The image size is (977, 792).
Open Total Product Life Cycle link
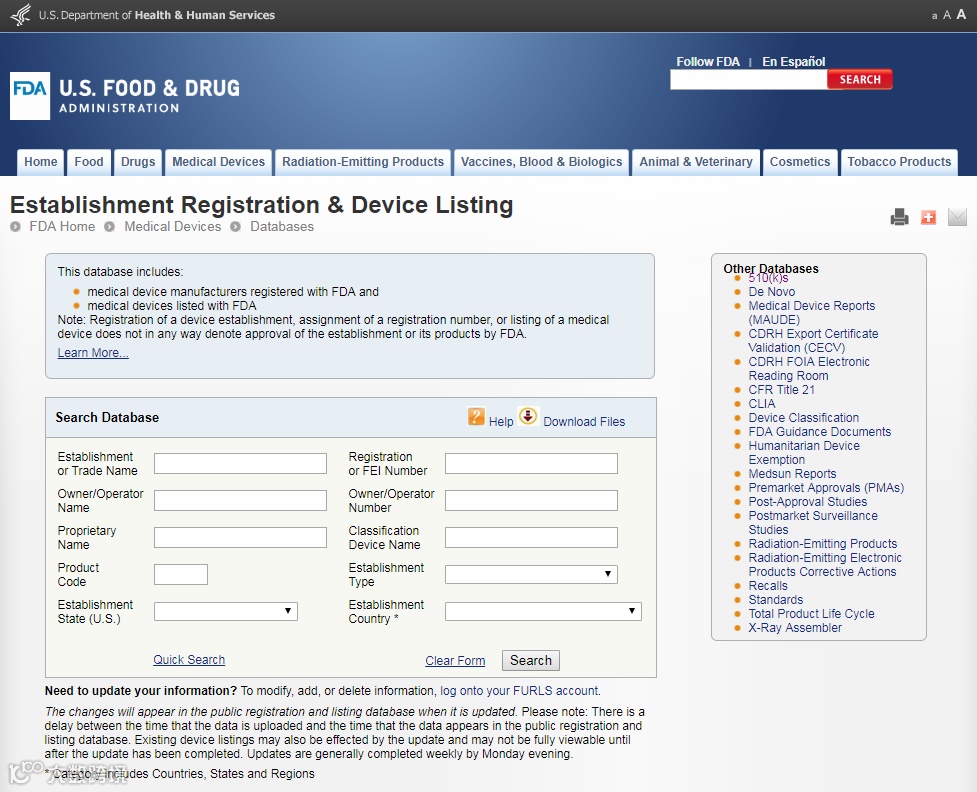811,614
